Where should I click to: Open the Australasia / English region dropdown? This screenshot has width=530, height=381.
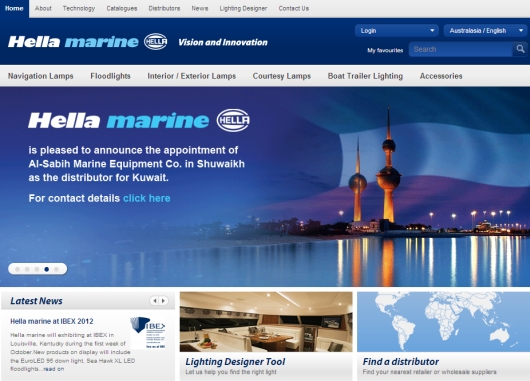point(485,30)
